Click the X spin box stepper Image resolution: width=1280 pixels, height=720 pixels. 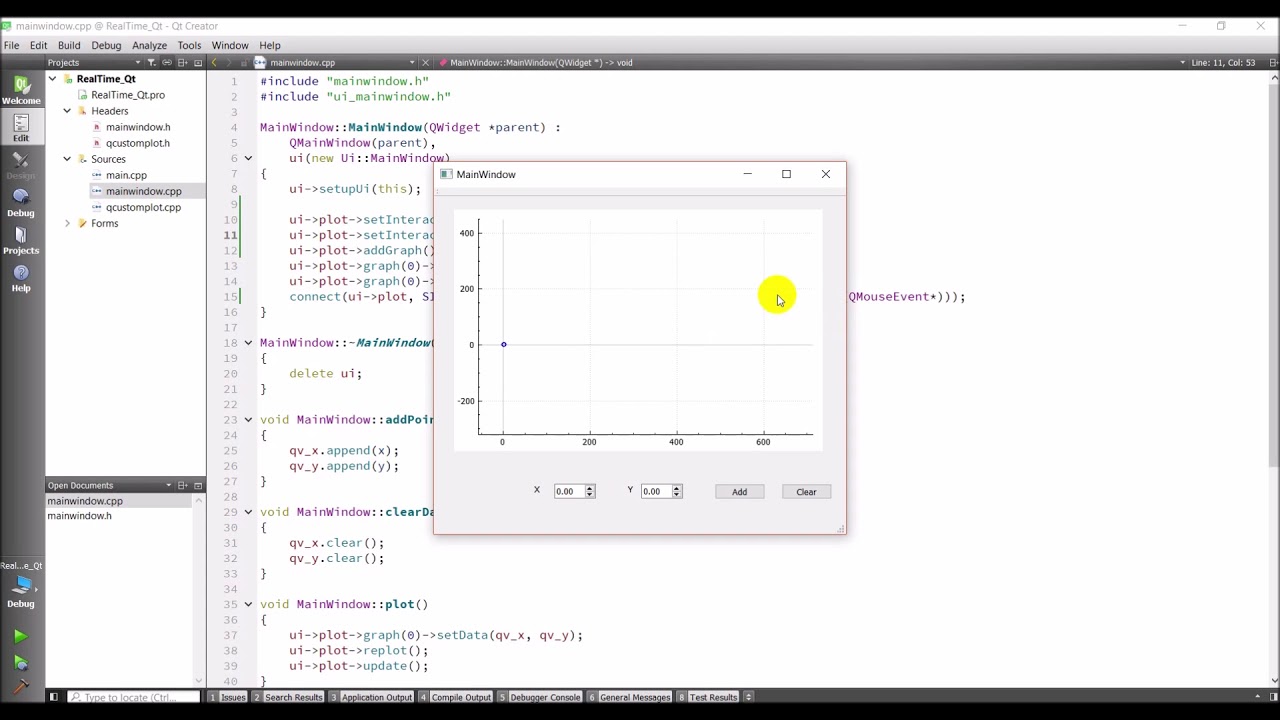tap(589, 491)
